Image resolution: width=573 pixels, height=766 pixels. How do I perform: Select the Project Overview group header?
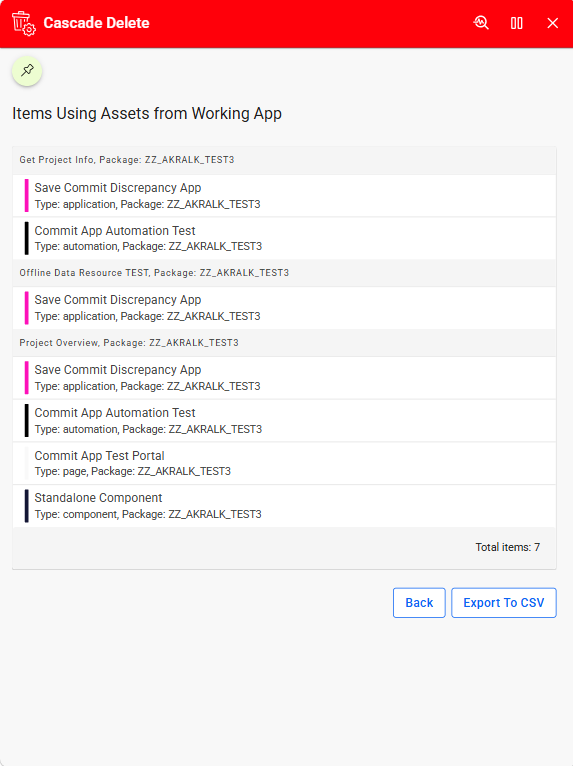(x=284, y=342)
